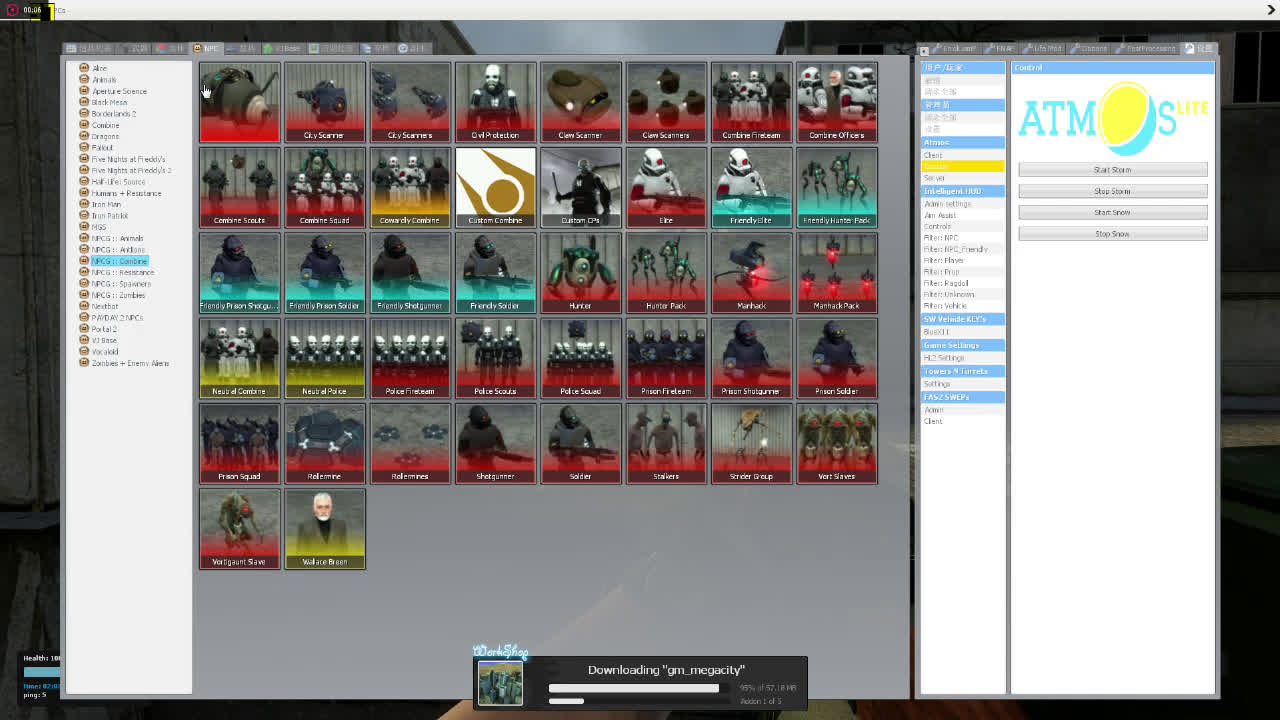Open the Black Mesa category
Image resolution: width=1280 pixels, height=720 pixels.
point(109,102)
